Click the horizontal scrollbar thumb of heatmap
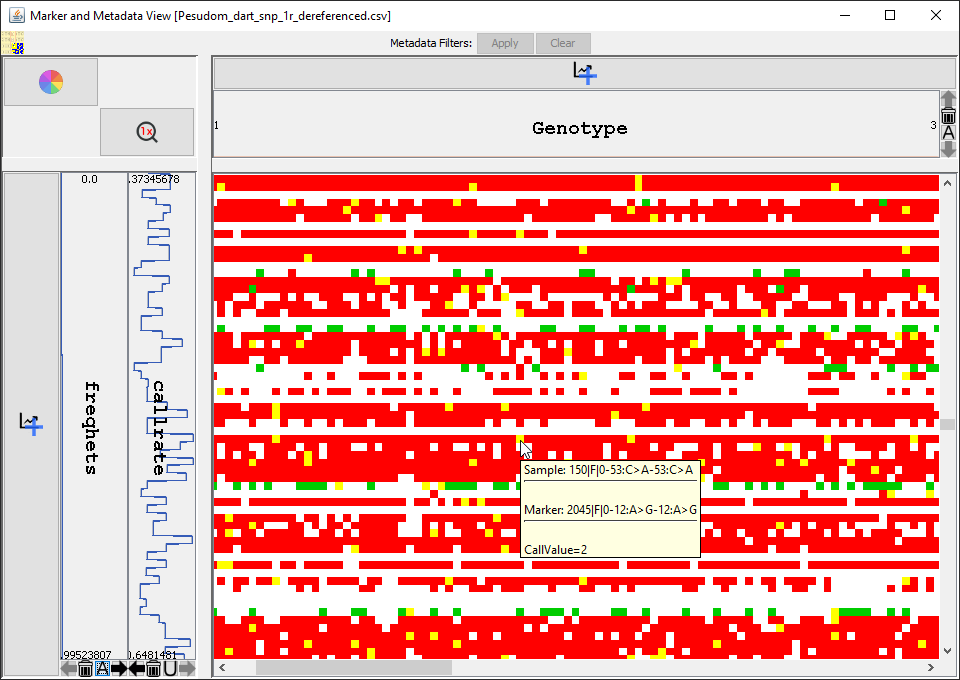The width and height of the screenshot is (960, 680). click(x=353, y=667)
